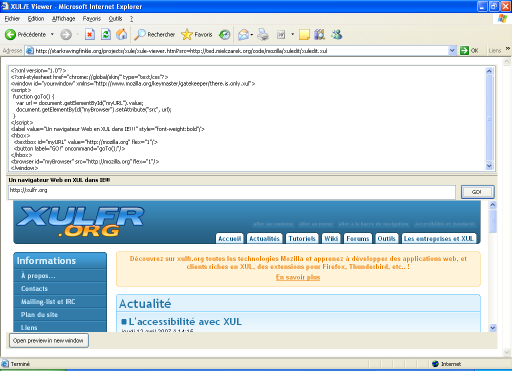Screen dimensions: 512x371
Task: Open the Mail envelope icon
Action: pos(244,34)
